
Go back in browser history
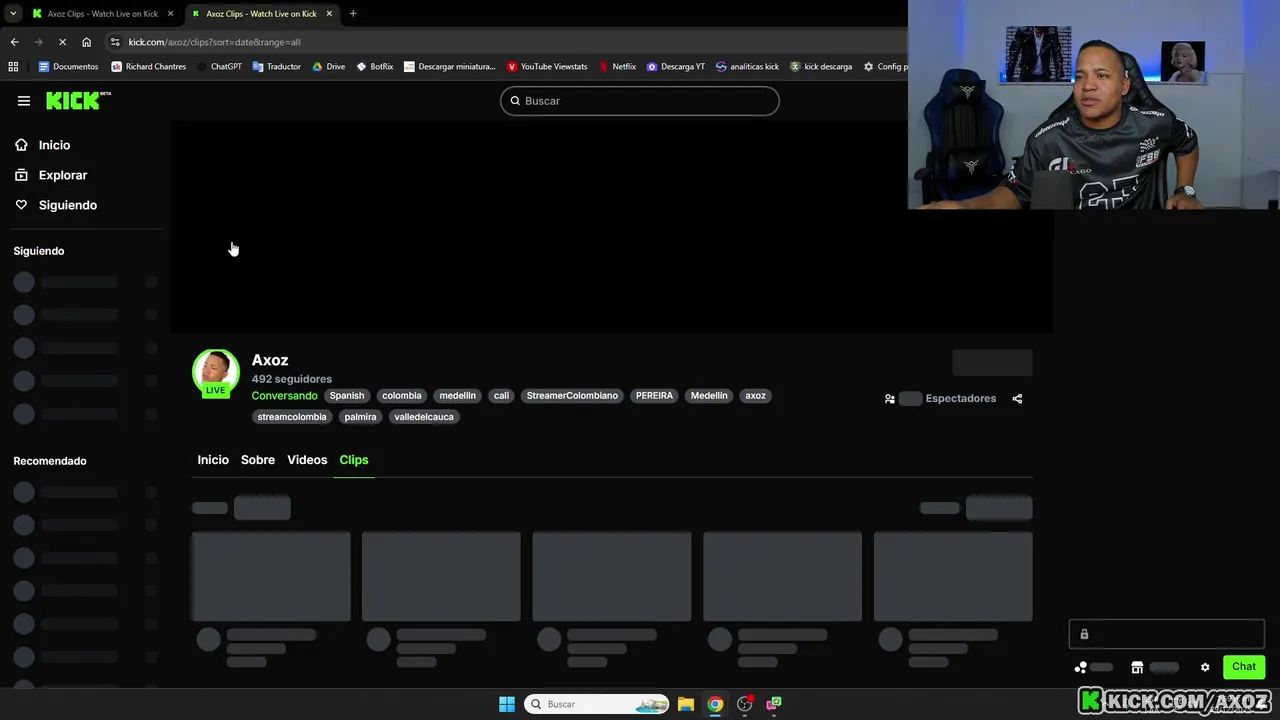pyautogui.click(x=14, y=42)
